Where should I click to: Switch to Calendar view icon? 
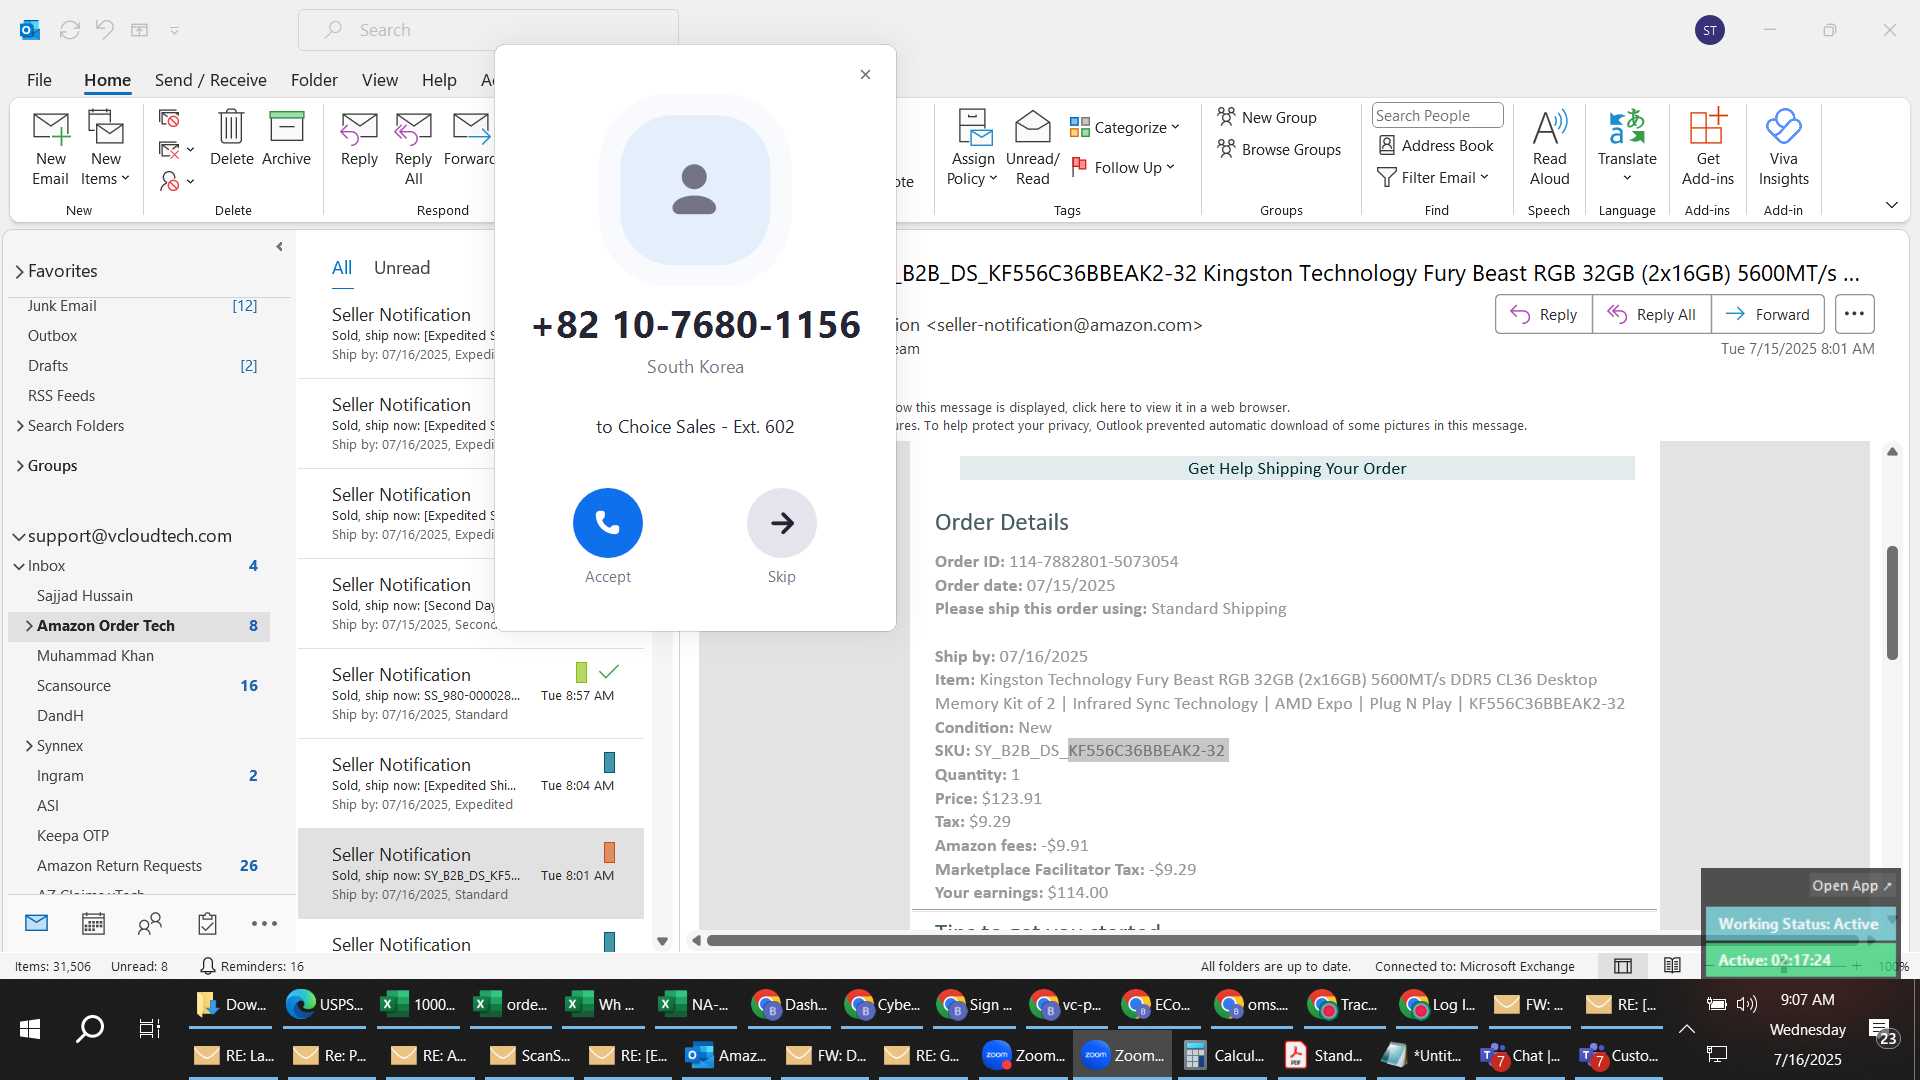coord(93,923)
